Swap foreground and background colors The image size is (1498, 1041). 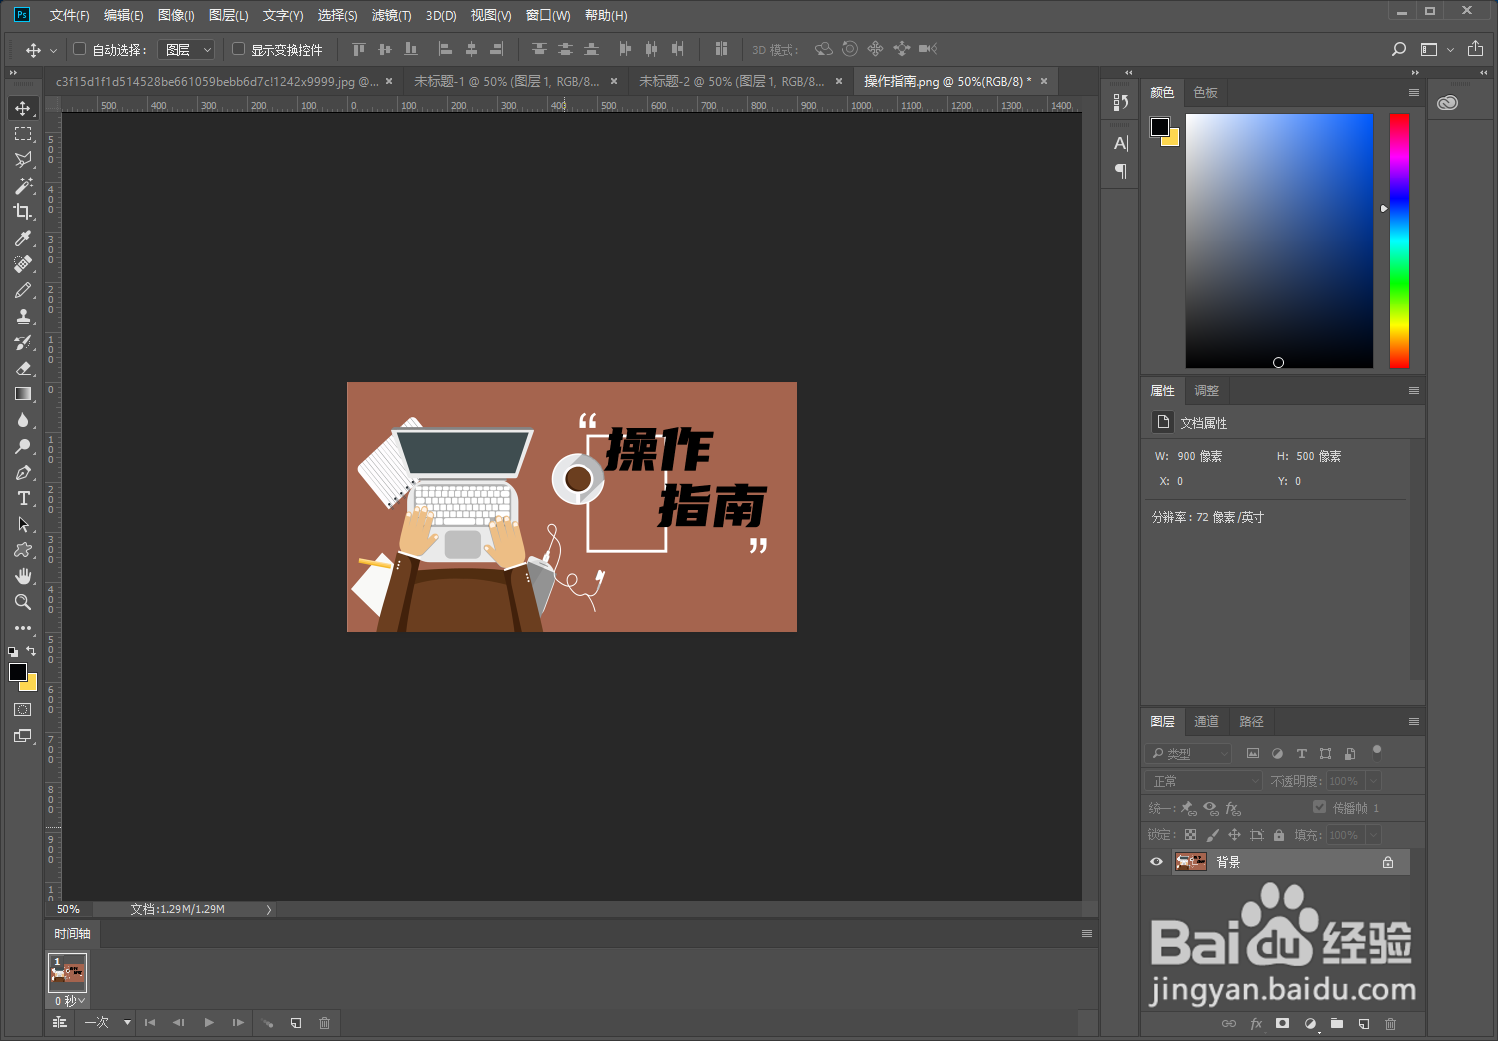coord(31,651)
